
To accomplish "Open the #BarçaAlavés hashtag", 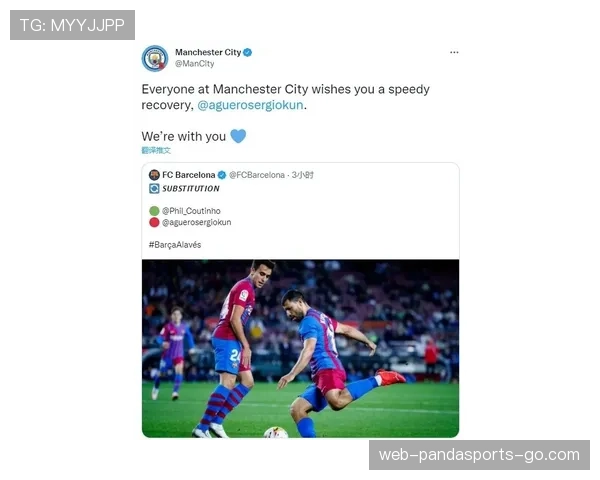I will (175, 245).
